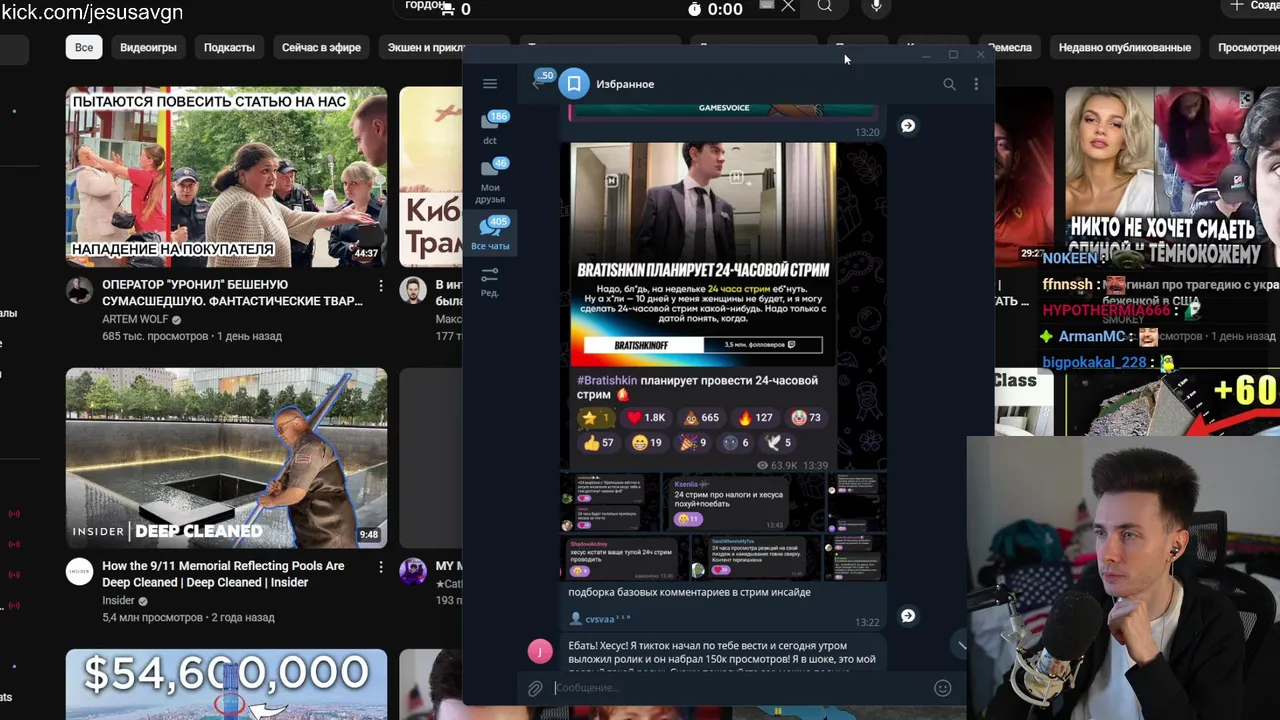Select the Все filter chip on YouTube
This screenshot has width=1280, height=720.
tap(84, 47)
